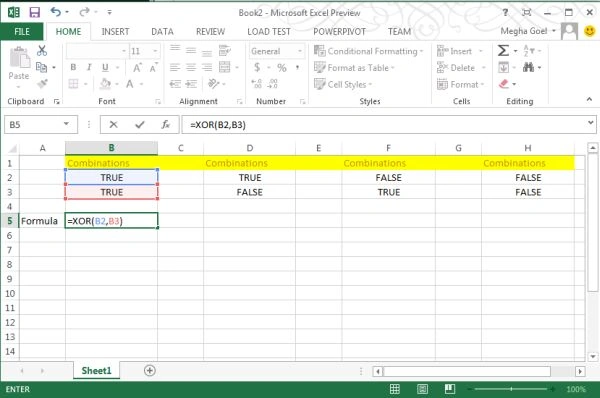Decrease indent of cell
Screen dimensions: 600x398
(175, 84)
